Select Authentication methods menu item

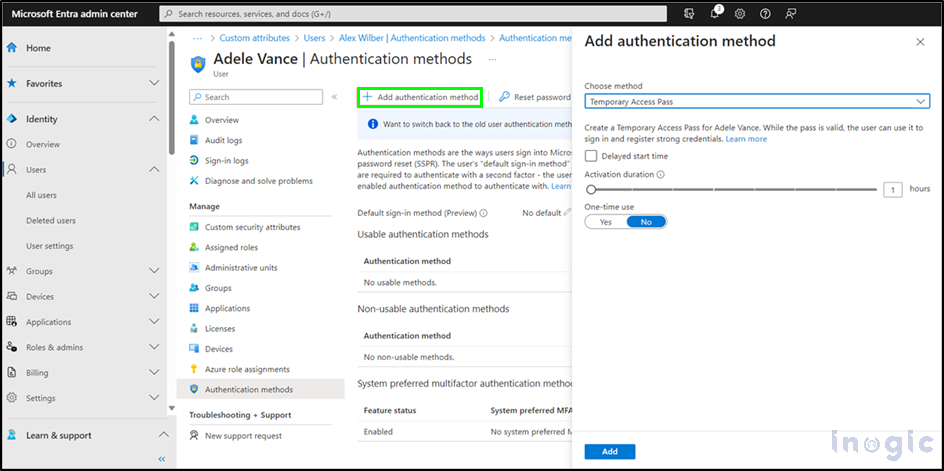(x=248, y=389)
